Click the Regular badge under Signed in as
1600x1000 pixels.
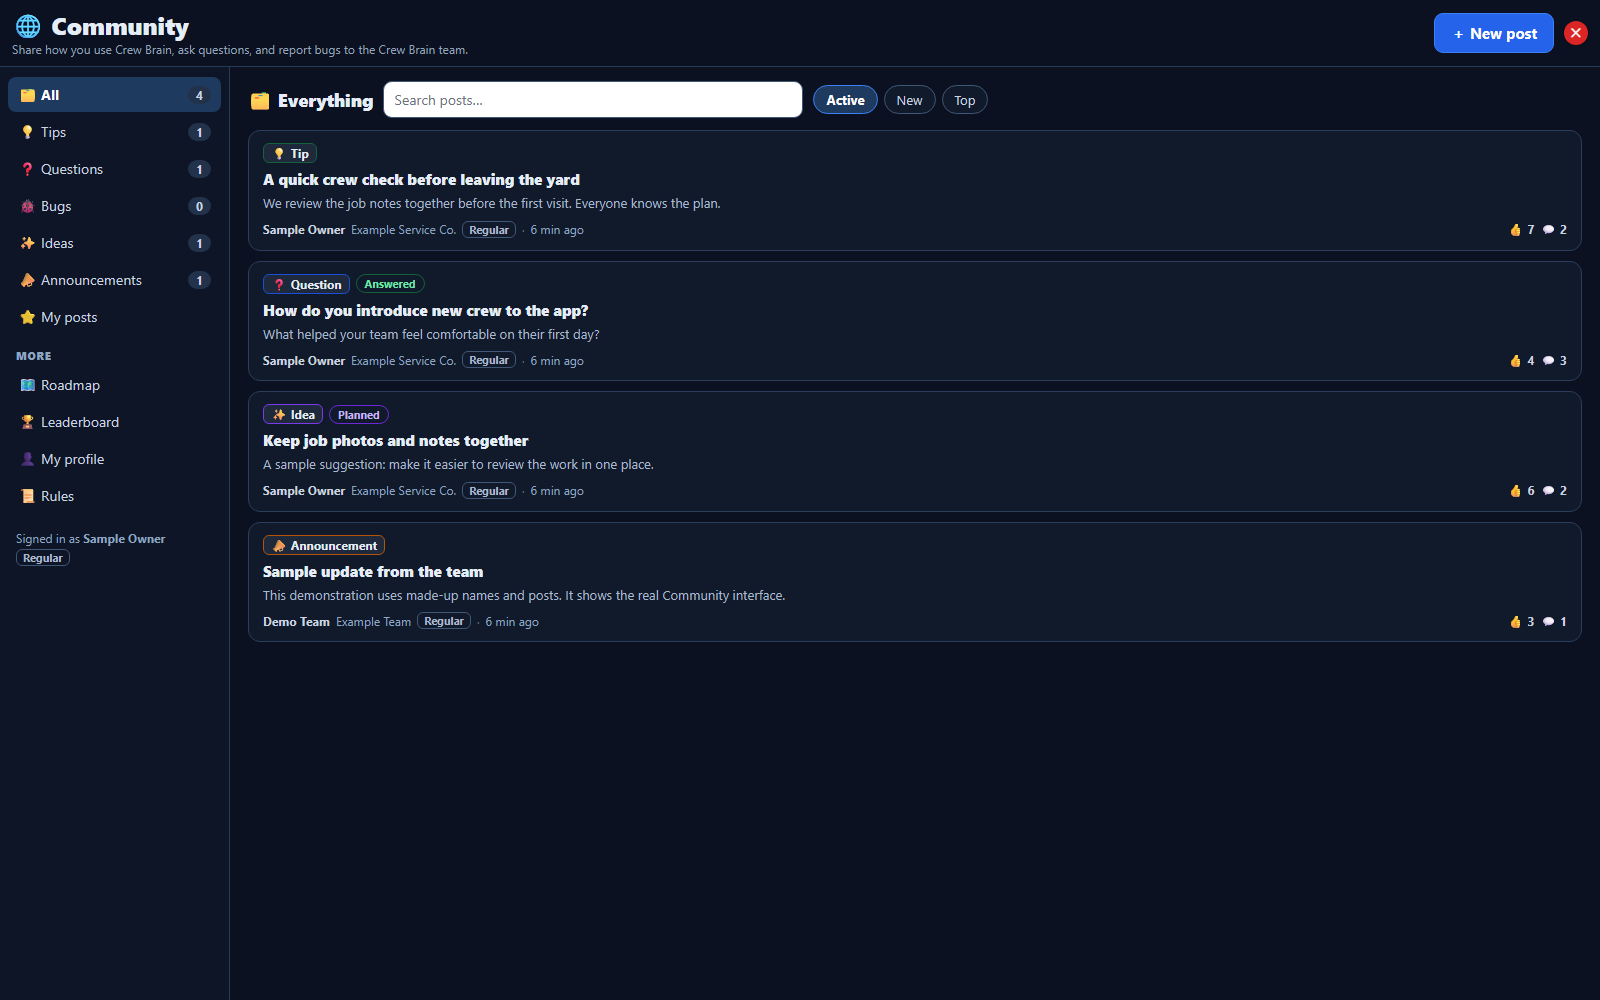click(43, 558)
